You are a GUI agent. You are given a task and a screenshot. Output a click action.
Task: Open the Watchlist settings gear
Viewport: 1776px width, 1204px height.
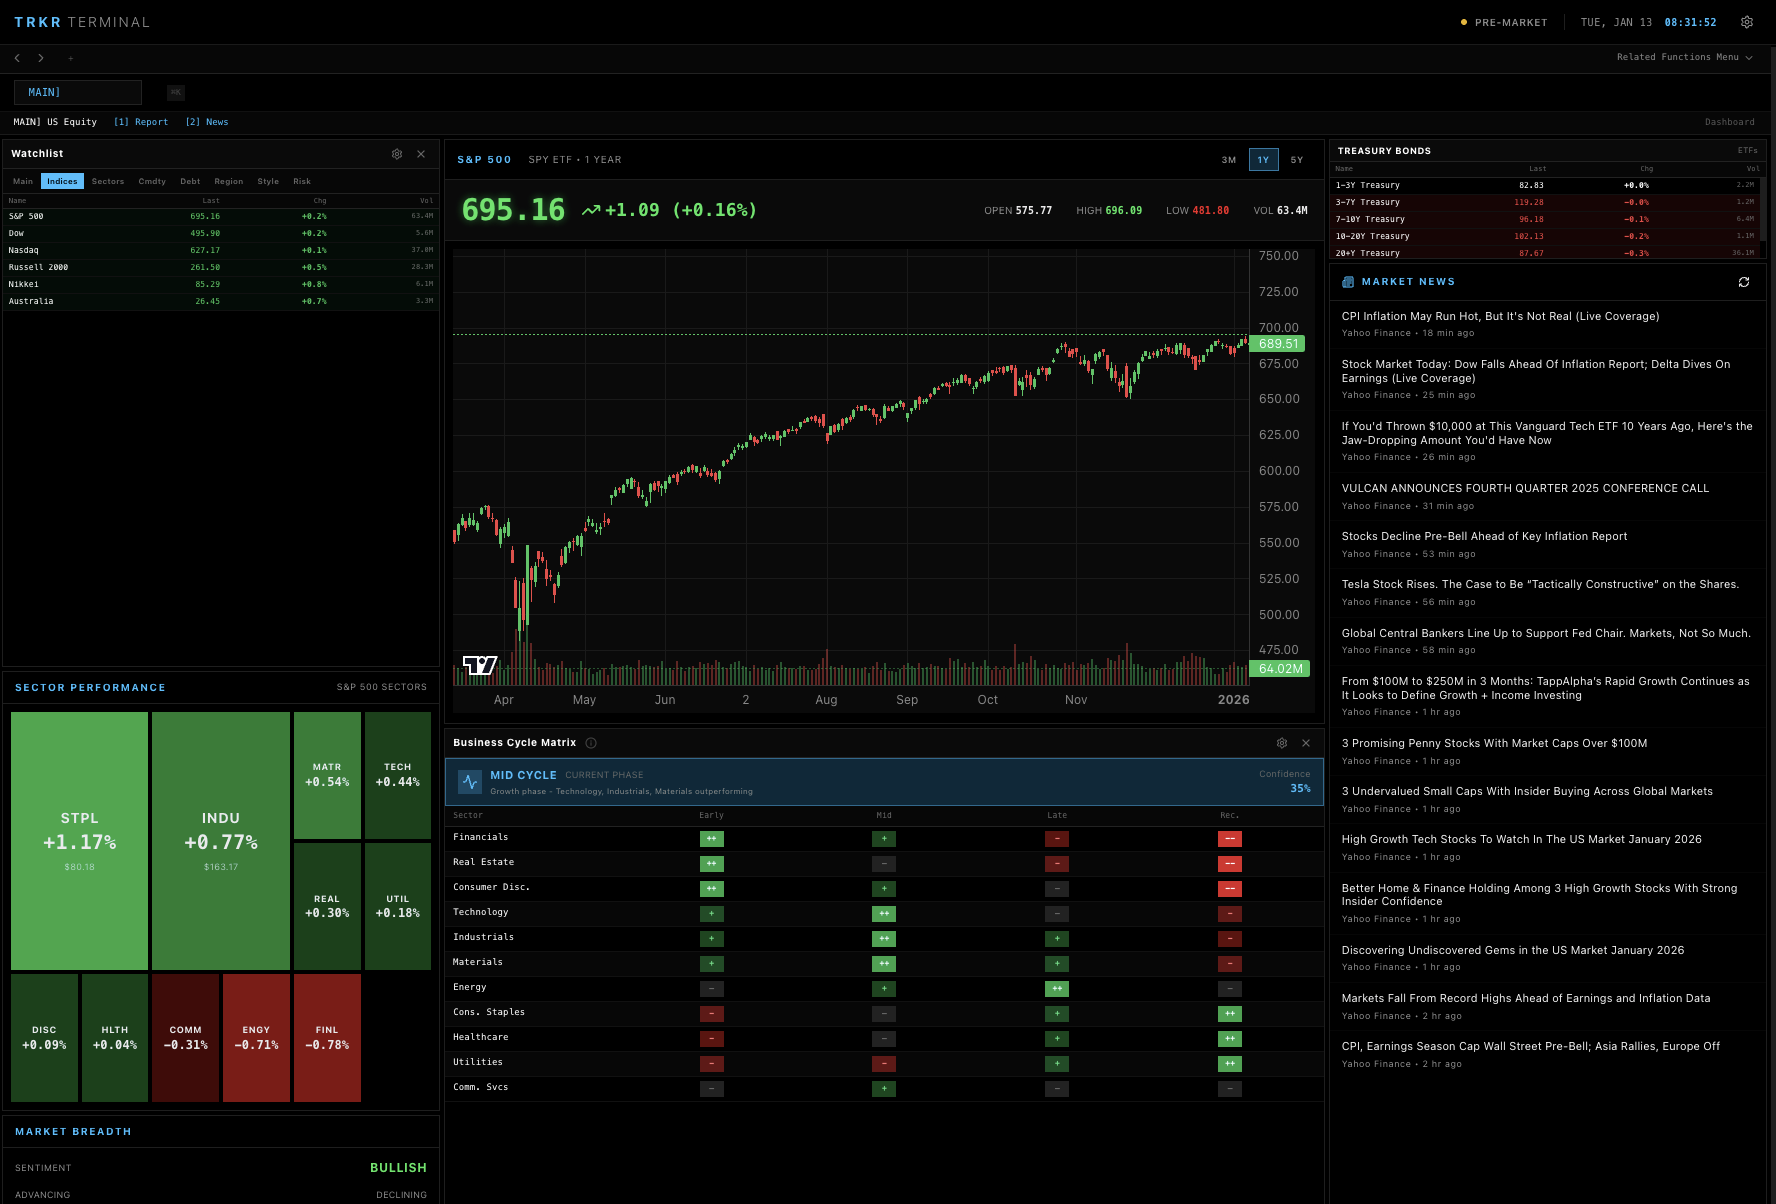(x=397, y=153)
